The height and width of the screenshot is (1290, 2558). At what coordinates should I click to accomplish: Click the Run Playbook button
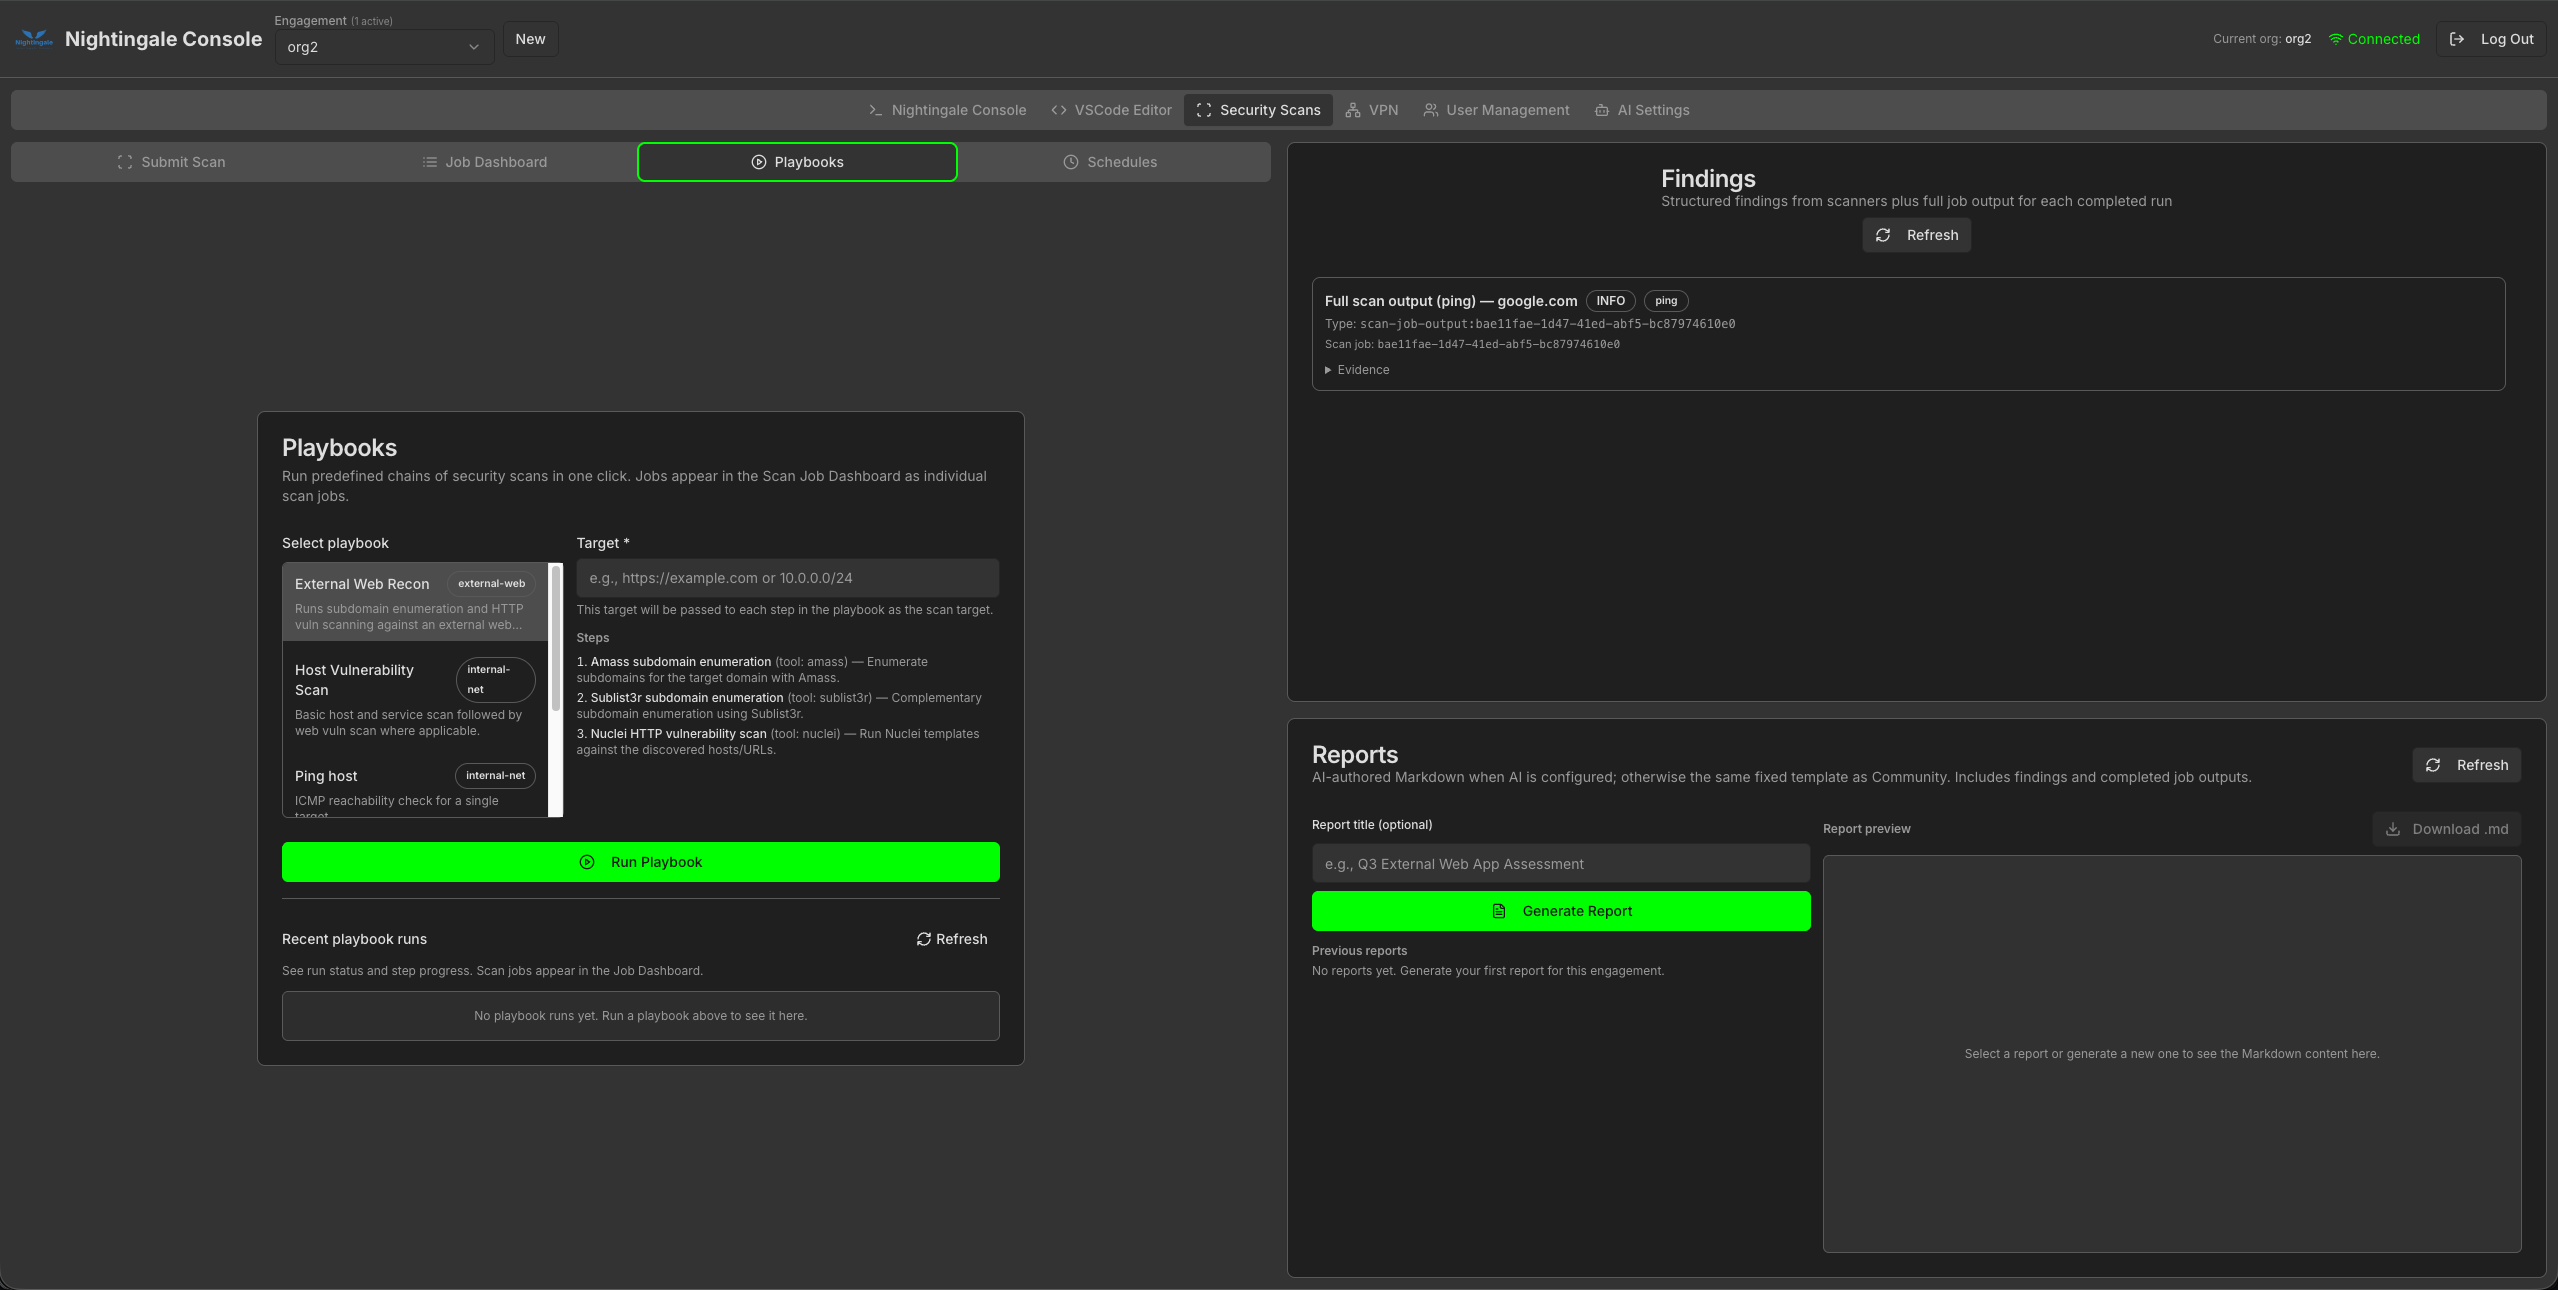[x=640, y=862]
